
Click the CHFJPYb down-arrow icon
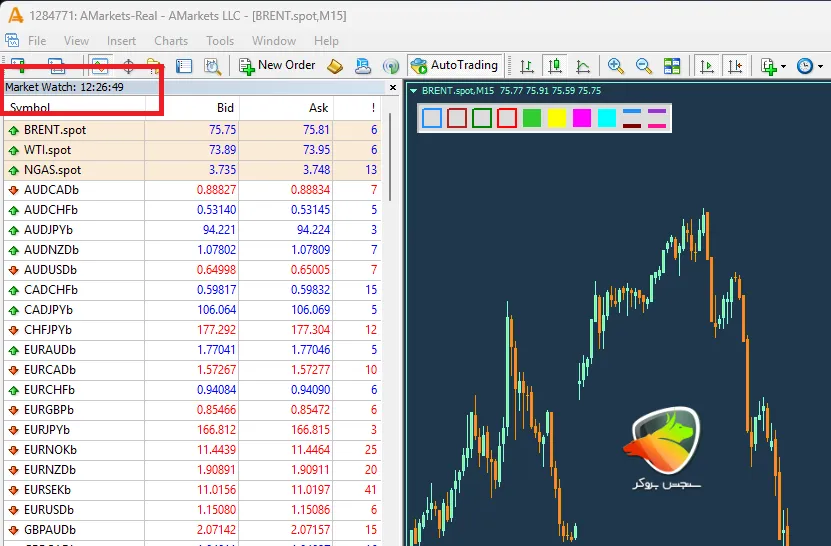click(x=14, y=330)
